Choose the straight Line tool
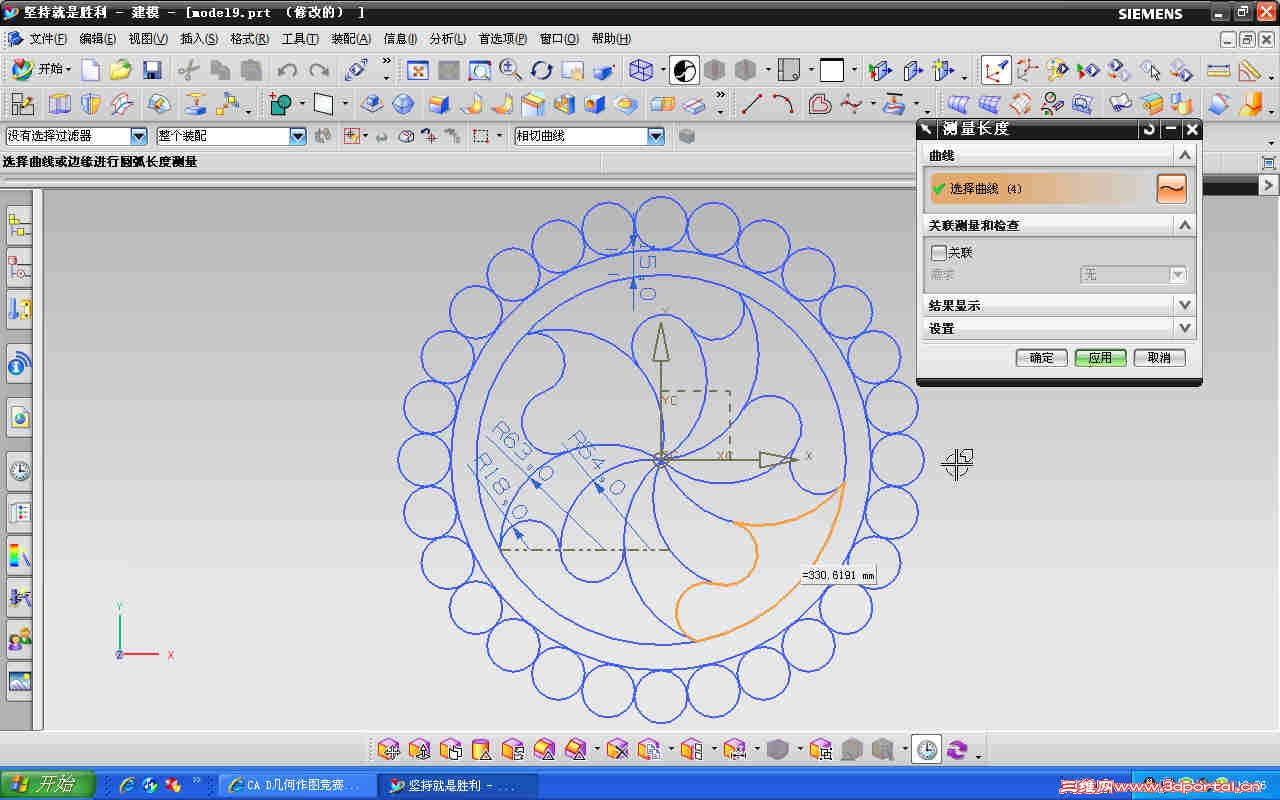The width and height of the screenshot is (1280, 800). 751,104
